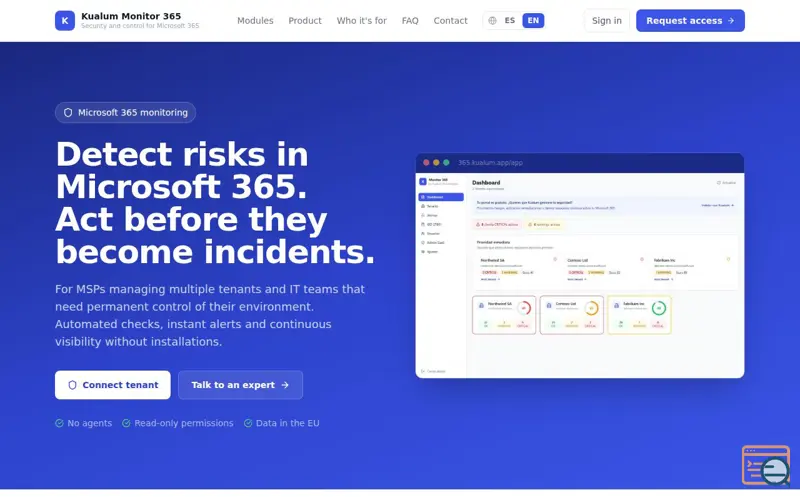Jump to the FAQ section
This screenshot has width=800, height=500.
coord(410,21)
